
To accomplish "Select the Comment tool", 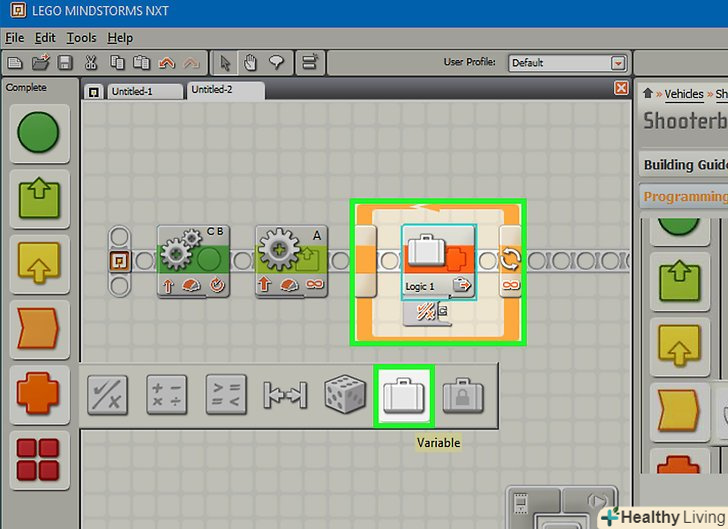I will [277, 61].
